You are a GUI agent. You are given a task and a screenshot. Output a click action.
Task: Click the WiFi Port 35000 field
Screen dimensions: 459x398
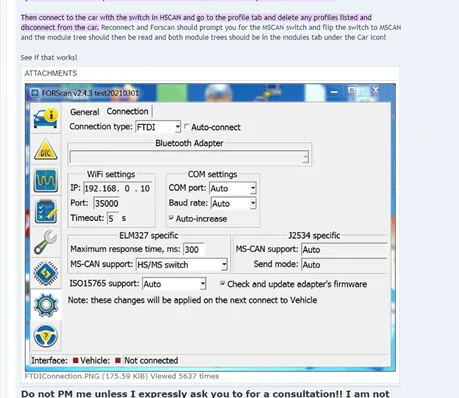coord(106,203)
